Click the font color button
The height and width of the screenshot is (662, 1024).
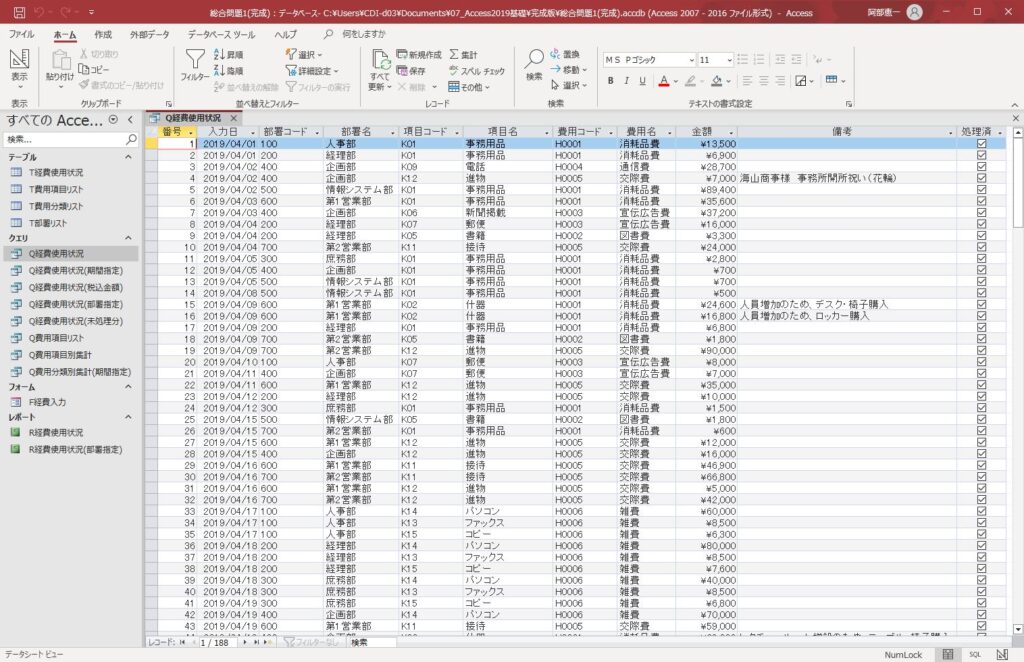tap(665, 81)
